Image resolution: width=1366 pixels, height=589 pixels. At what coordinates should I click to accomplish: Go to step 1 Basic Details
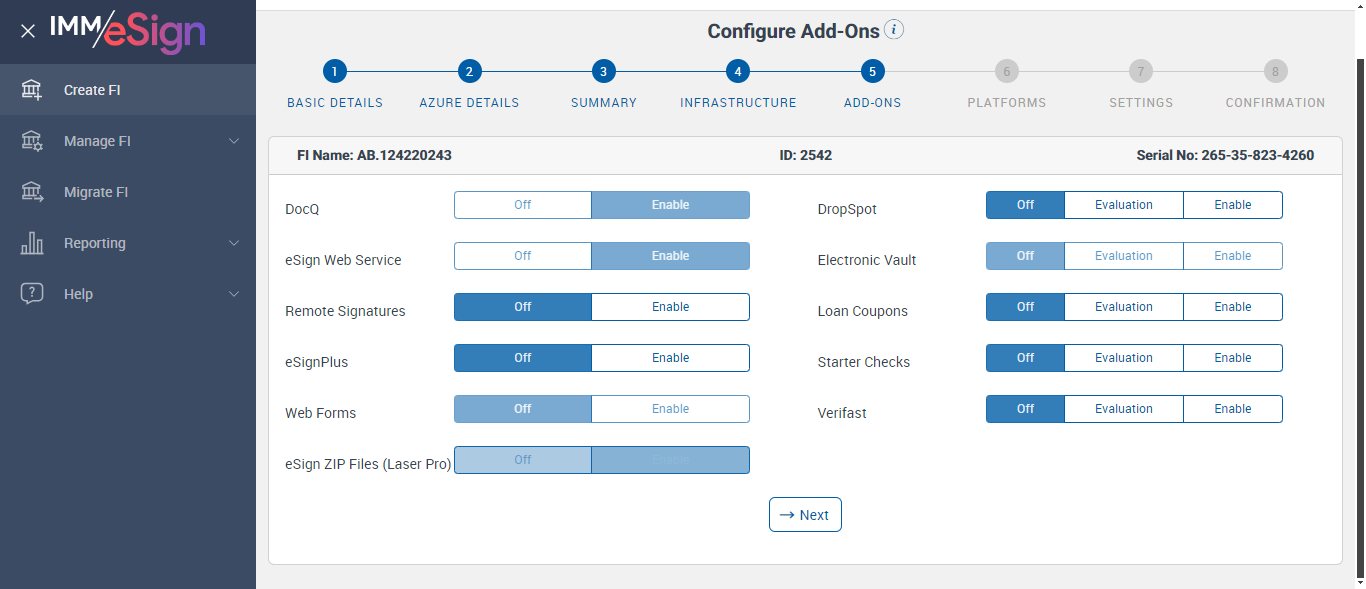click(x=334, y=72)
